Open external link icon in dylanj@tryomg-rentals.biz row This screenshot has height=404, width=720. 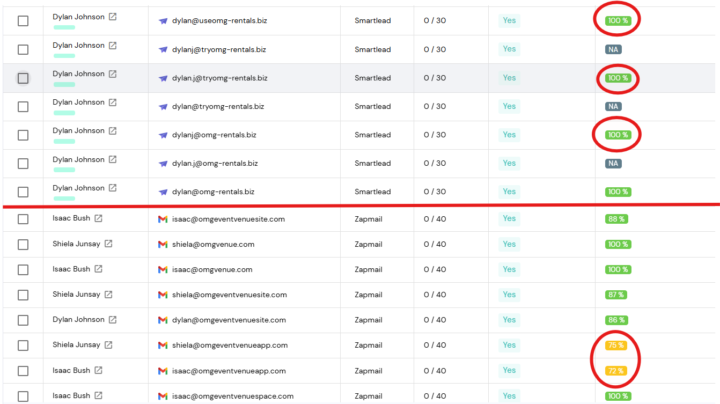click(x=112, y=45)
